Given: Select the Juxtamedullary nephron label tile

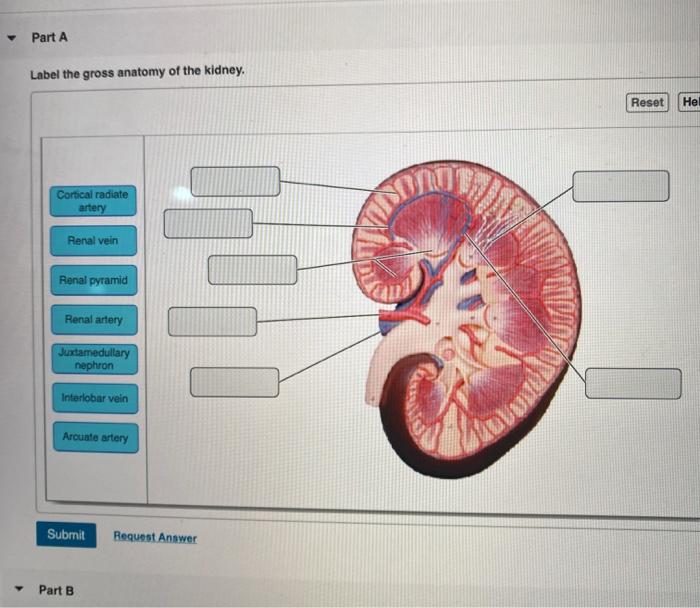Looking at the screenshot, I should click(95, 359).
